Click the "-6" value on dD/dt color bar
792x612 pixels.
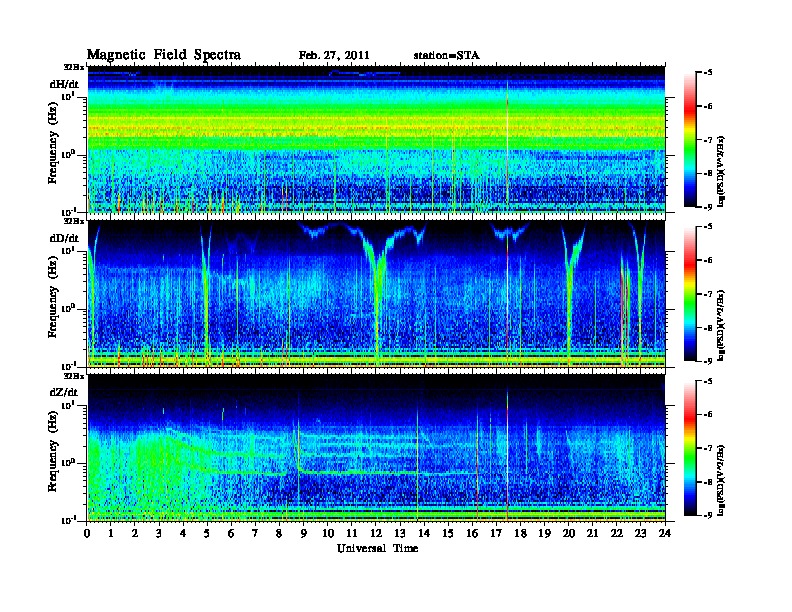click(708, 260)
